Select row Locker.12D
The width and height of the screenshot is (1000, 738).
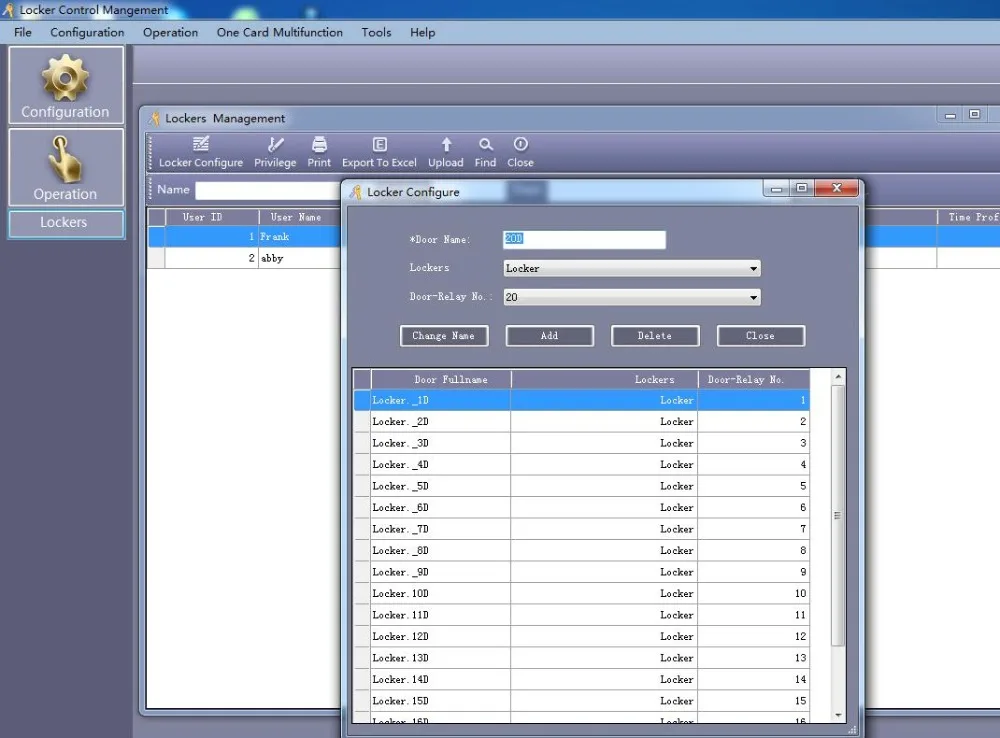(582, 637)
